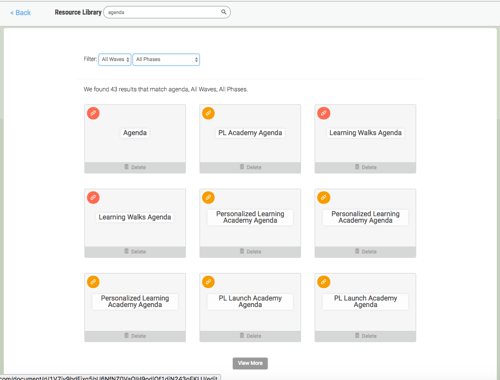The height and width of the screenshot is (380, 500).
Task: Open the Agenda resource title
Action: pyautogui.click(x=135, y=133)
